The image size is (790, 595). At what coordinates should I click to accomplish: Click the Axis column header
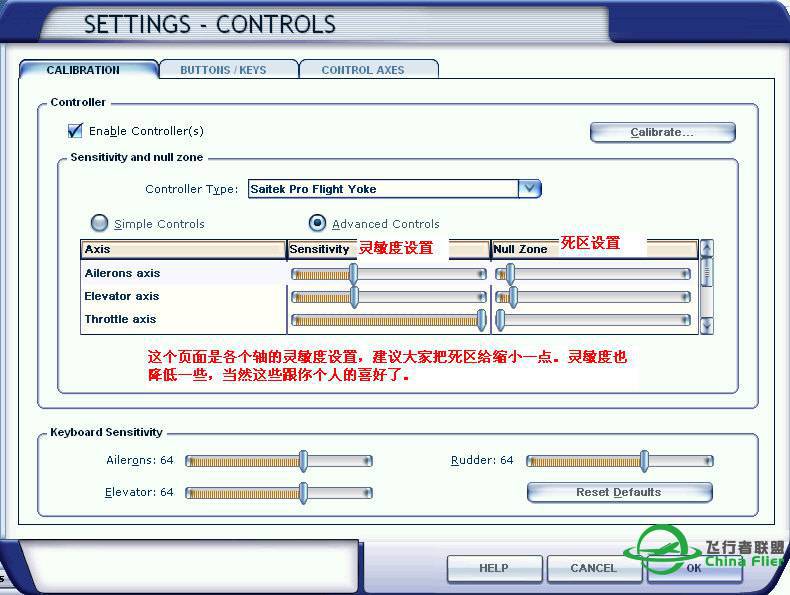[183, 249]
